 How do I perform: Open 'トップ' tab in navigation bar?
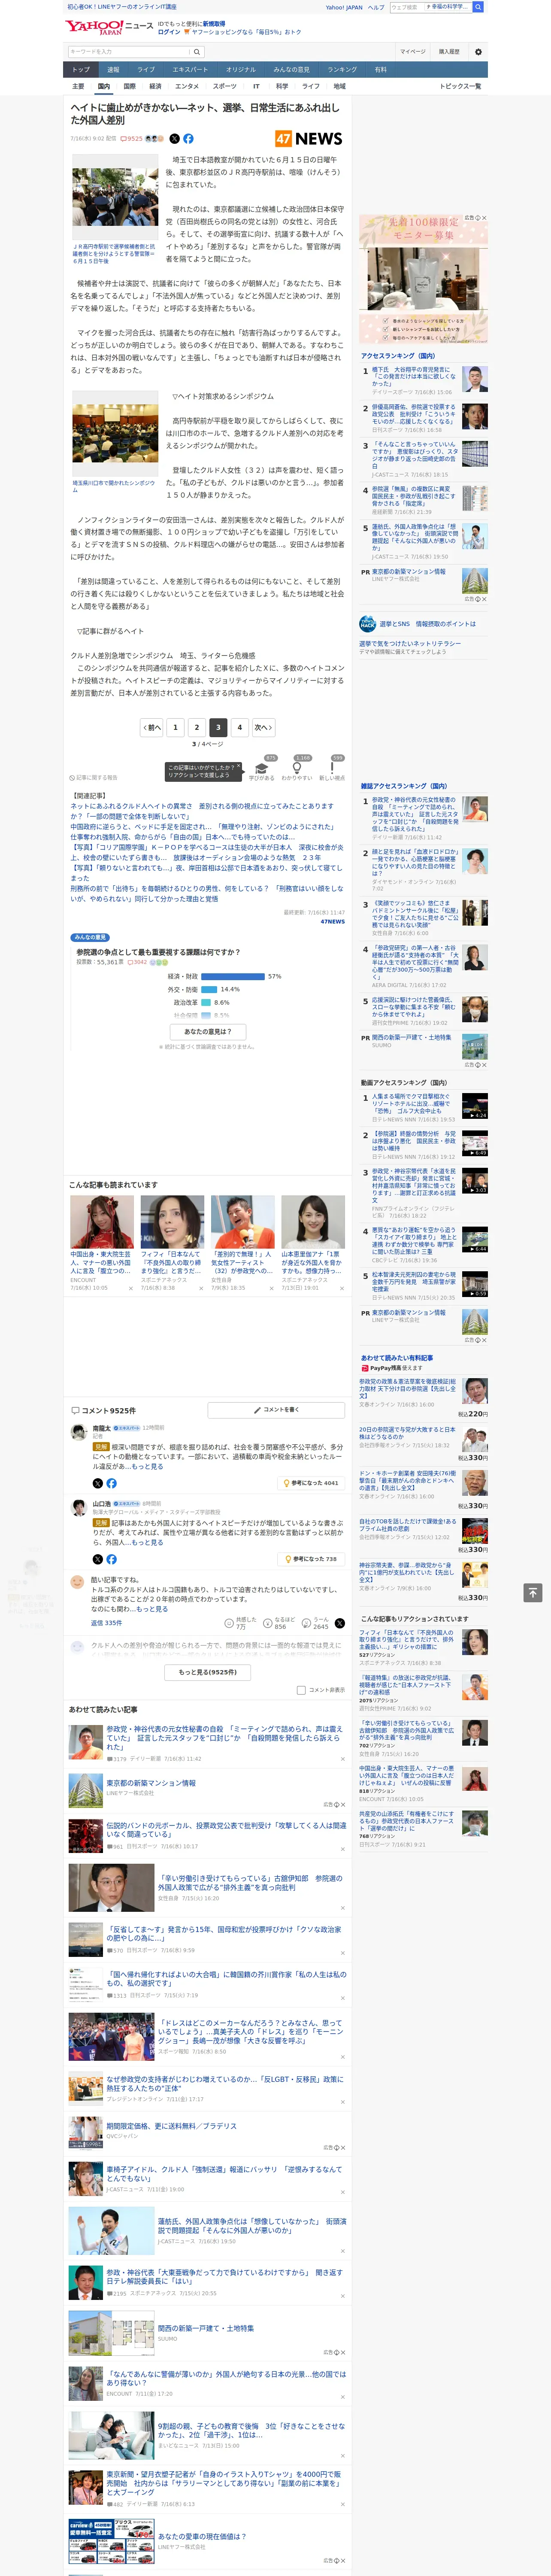[81, 70]
